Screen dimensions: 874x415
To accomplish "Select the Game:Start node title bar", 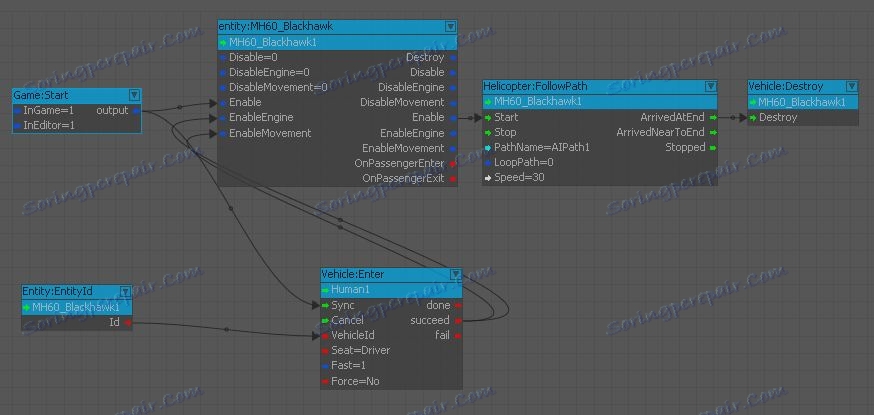I will pyautogui.click(x=77, y=95).
